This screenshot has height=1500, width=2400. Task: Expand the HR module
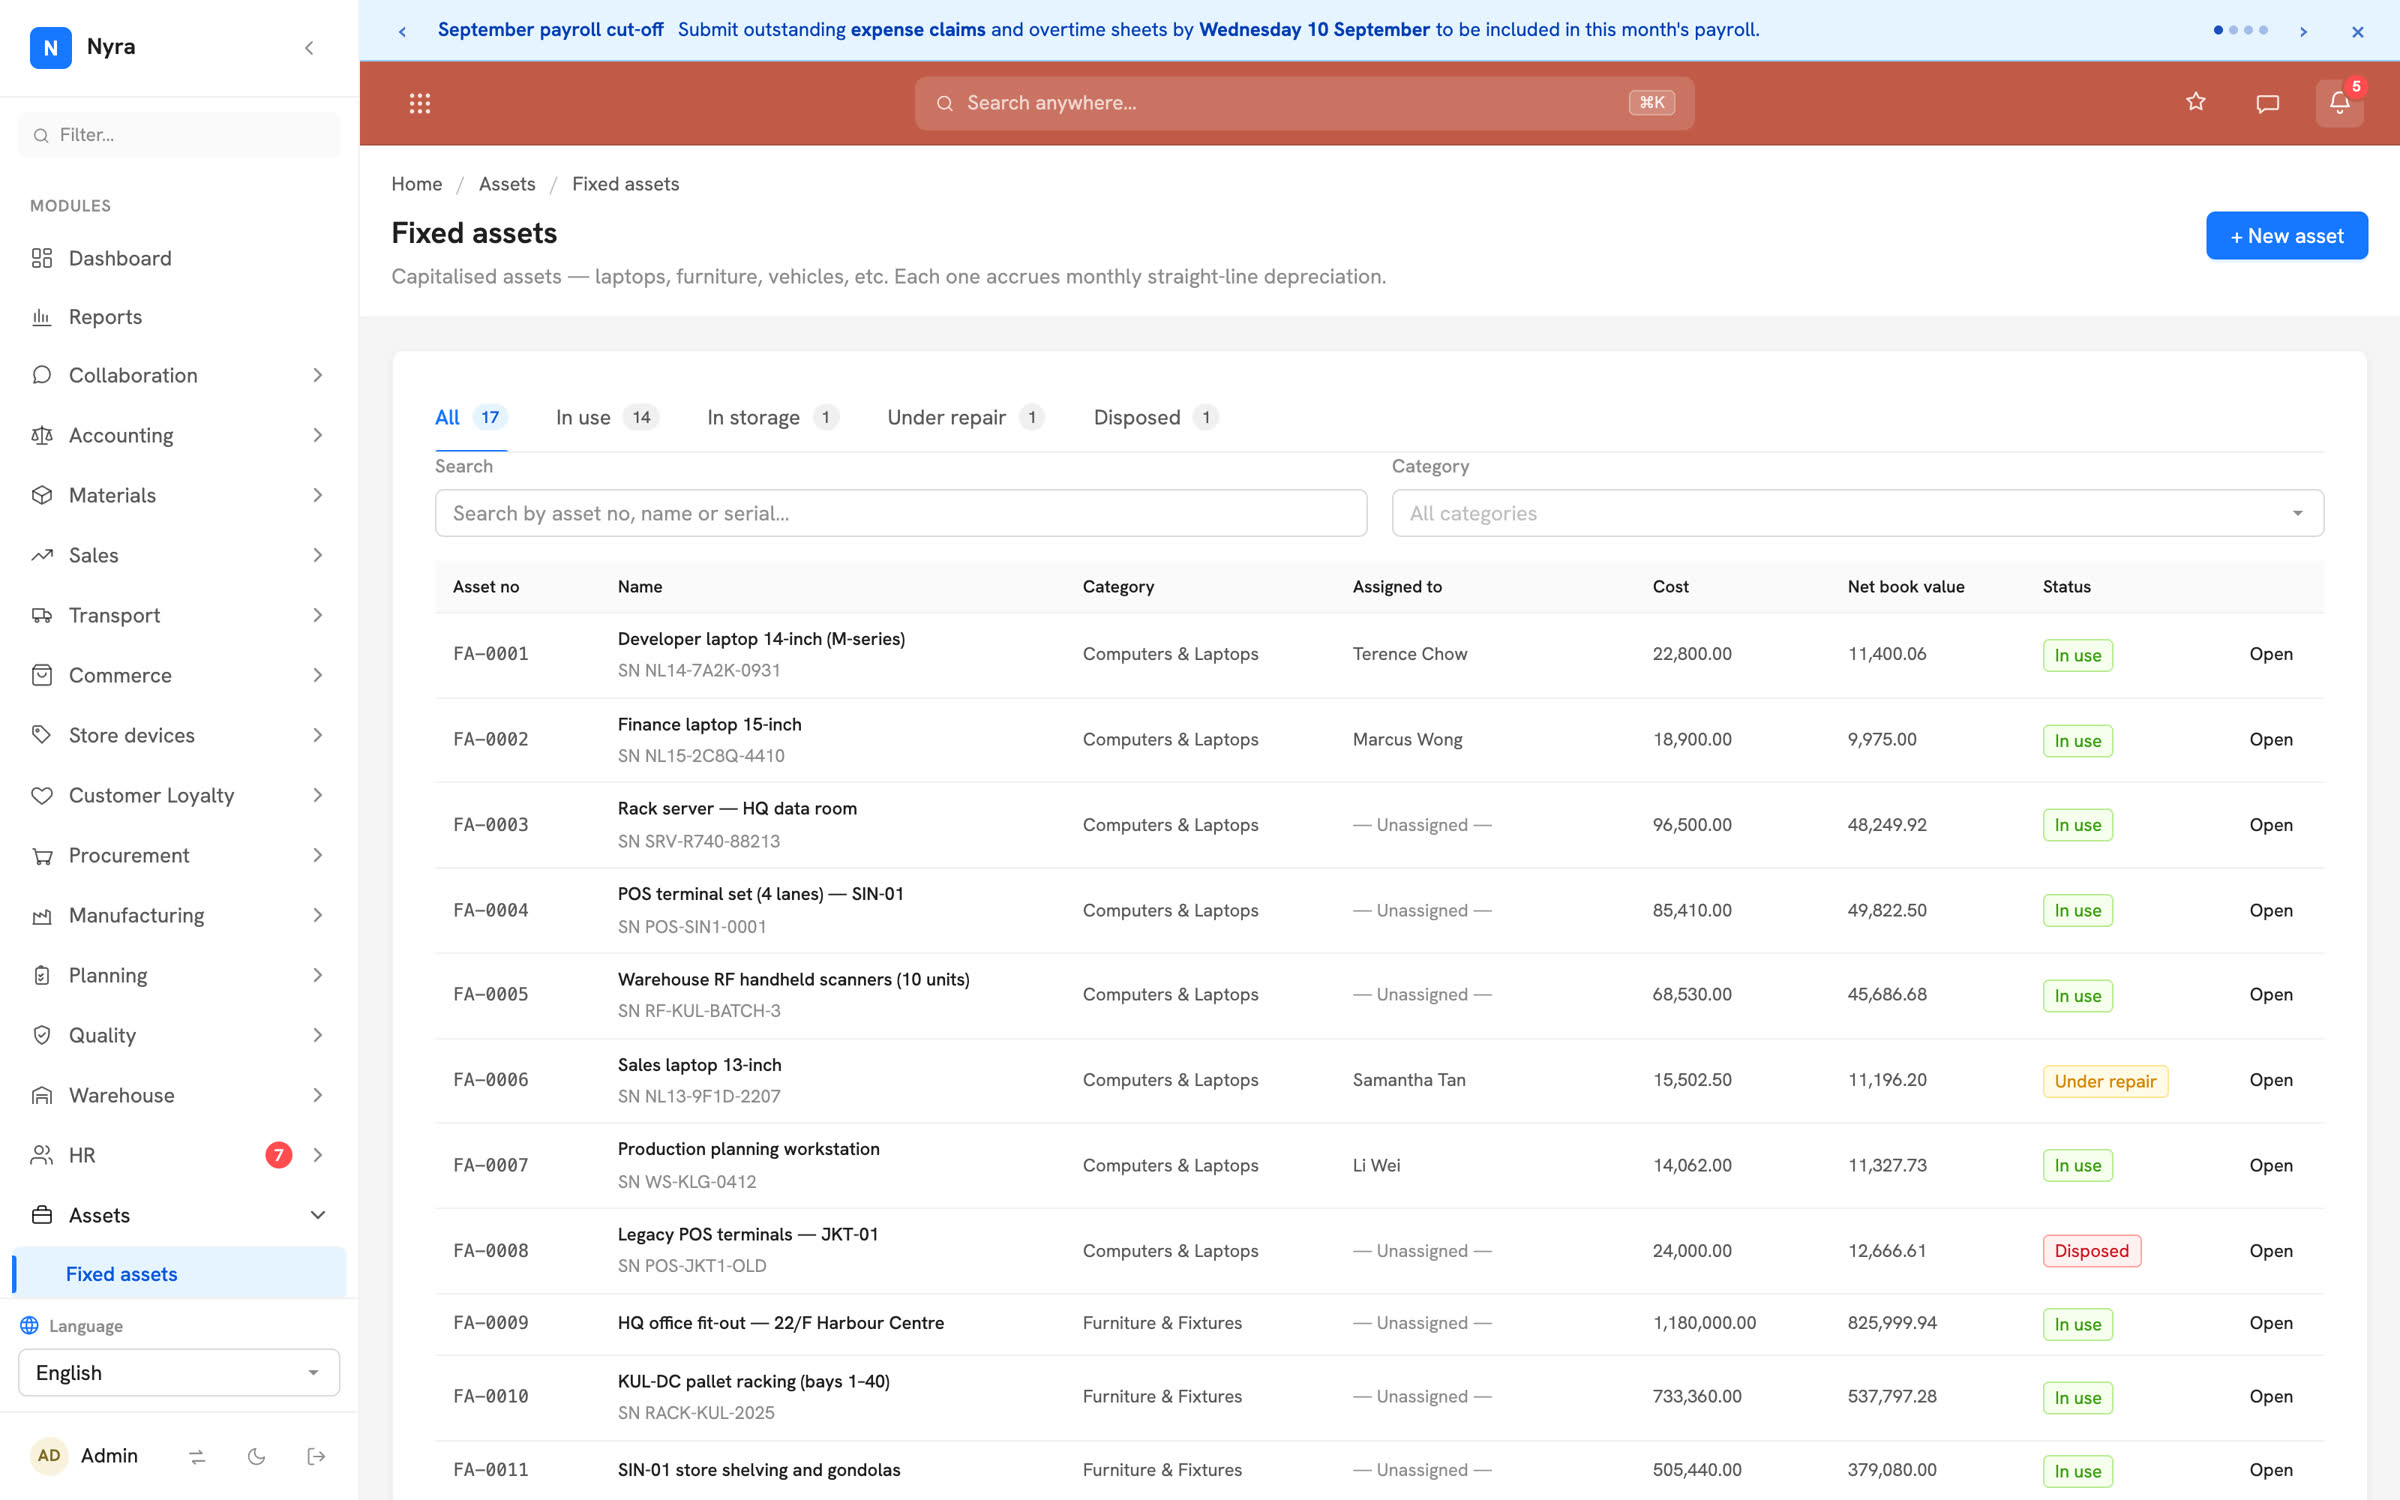(179, 1155)
